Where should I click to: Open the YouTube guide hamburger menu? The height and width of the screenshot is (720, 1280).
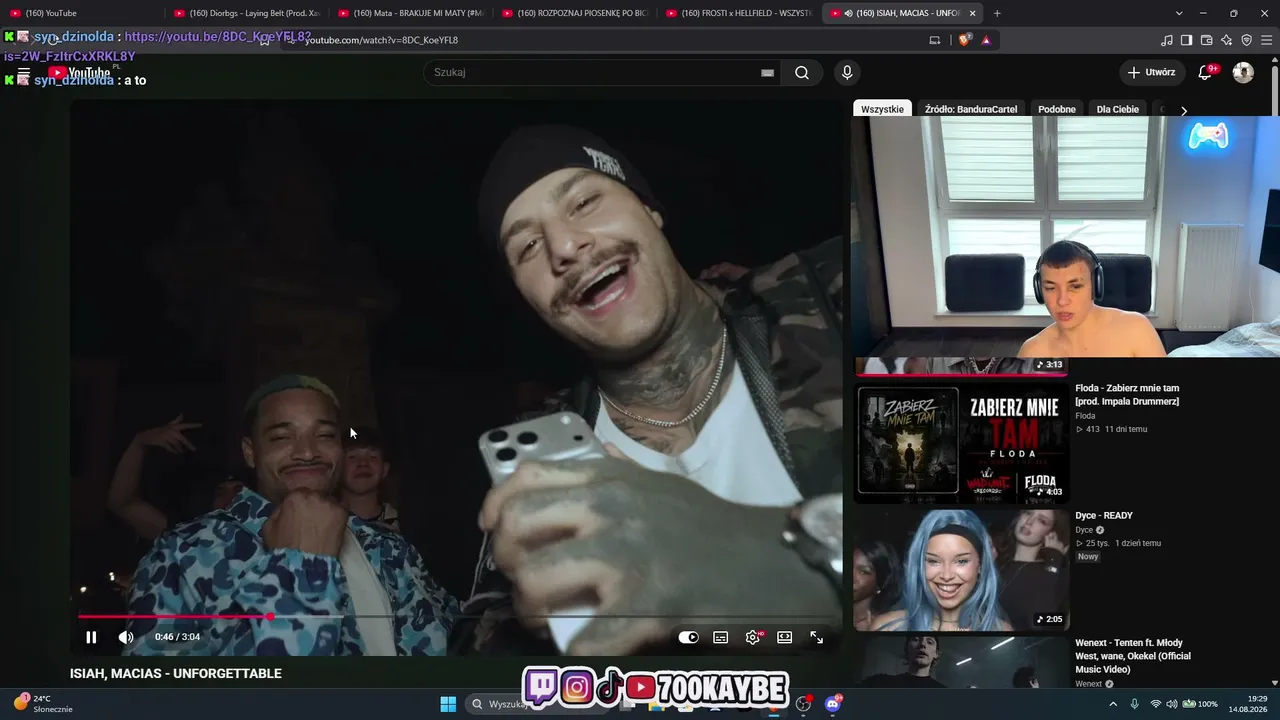pos(23,75)
